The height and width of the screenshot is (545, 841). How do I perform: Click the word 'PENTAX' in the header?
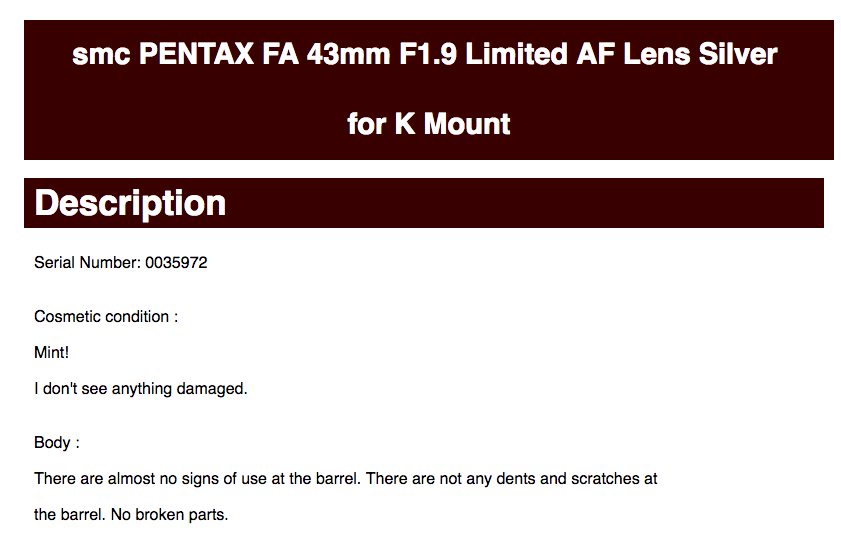coord(196,54)
